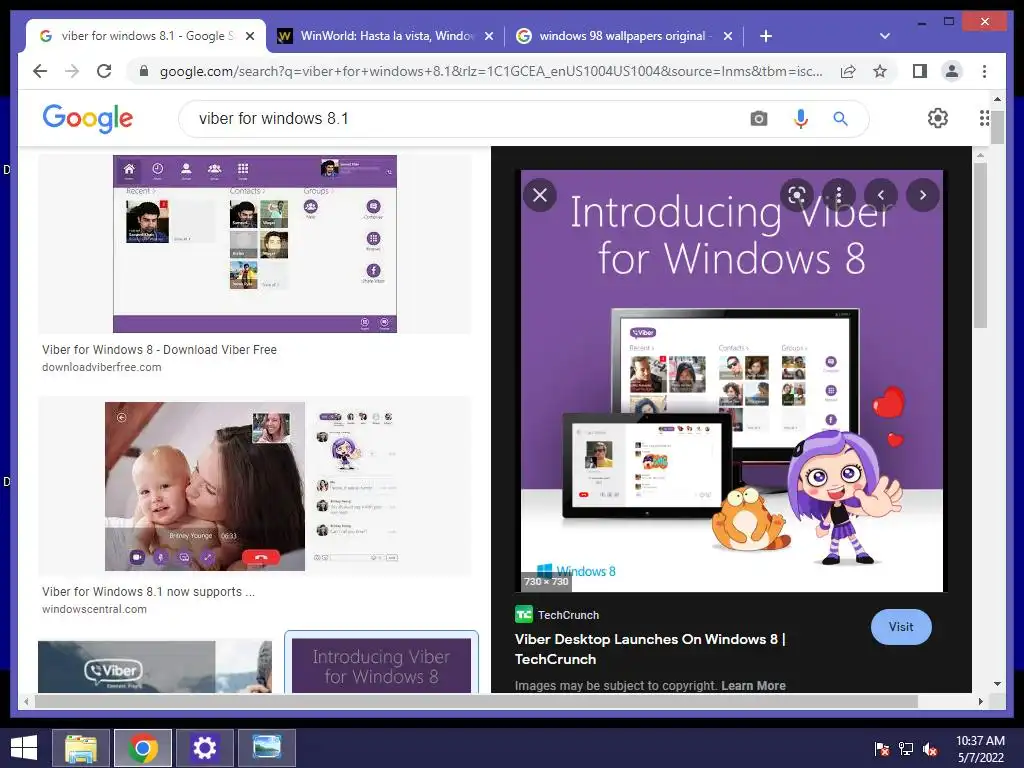Viewport: 1024px width, 768px height.
Task: Open Google apps grid
Action: tap(984, 118)
